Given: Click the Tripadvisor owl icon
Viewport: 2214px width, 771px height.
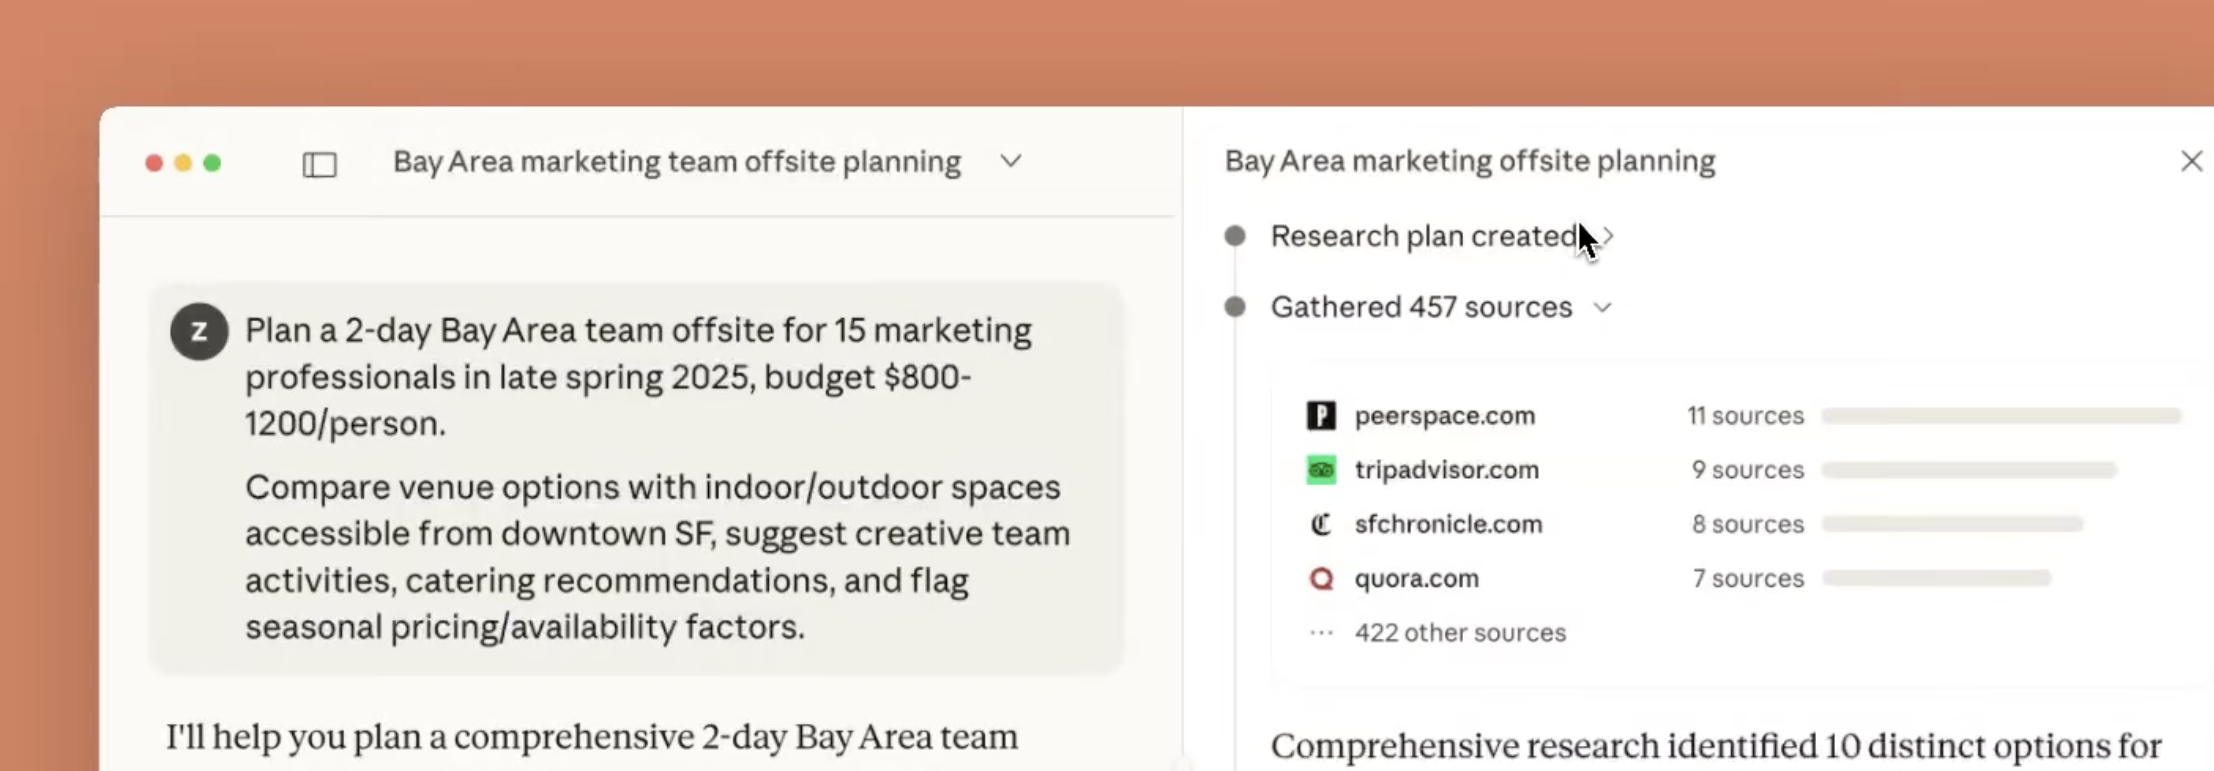Looking at the screenshot, I should click(x=1321, y=470).
